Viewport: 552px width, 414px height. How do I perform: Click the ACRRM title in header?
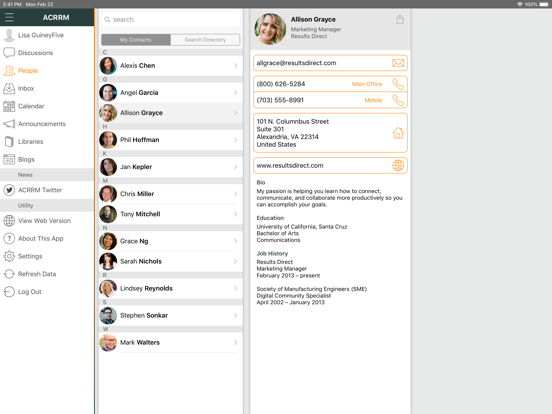56,18
